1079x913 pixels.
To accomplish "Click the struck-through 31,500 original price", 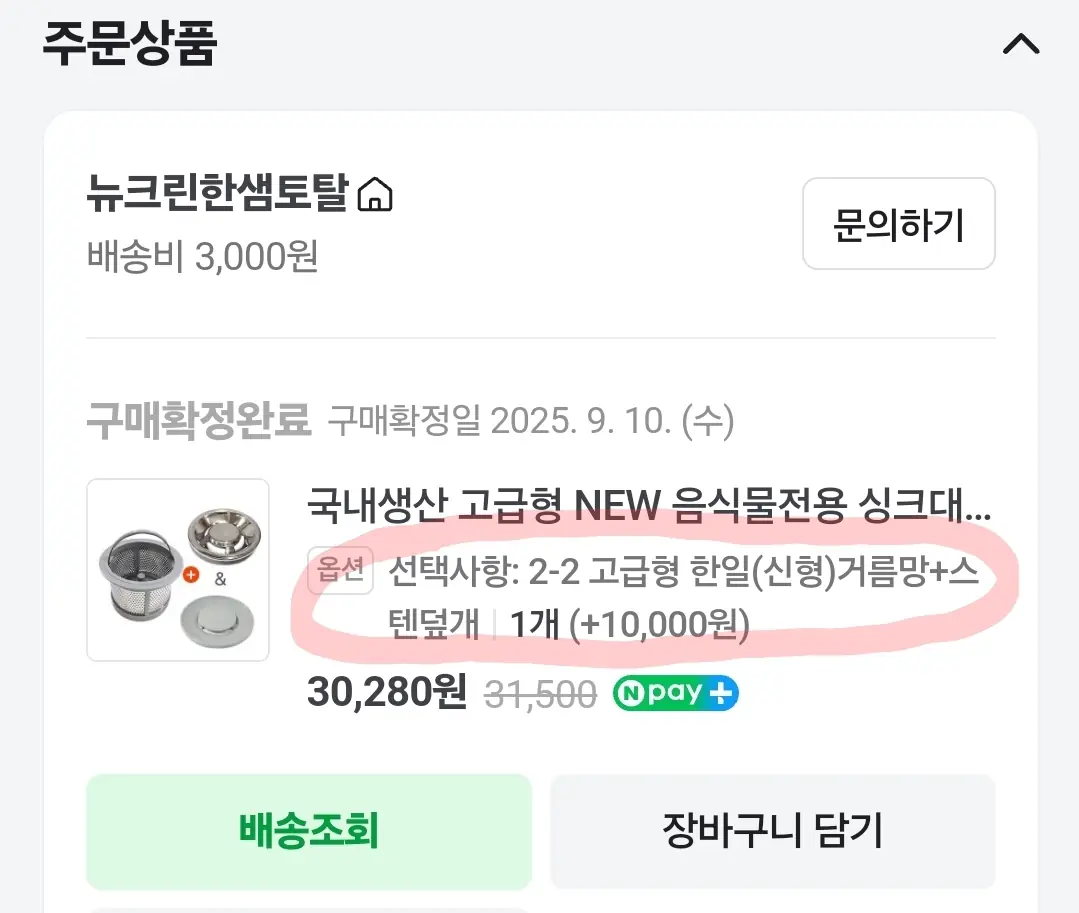I will click(x=540, y=694).
